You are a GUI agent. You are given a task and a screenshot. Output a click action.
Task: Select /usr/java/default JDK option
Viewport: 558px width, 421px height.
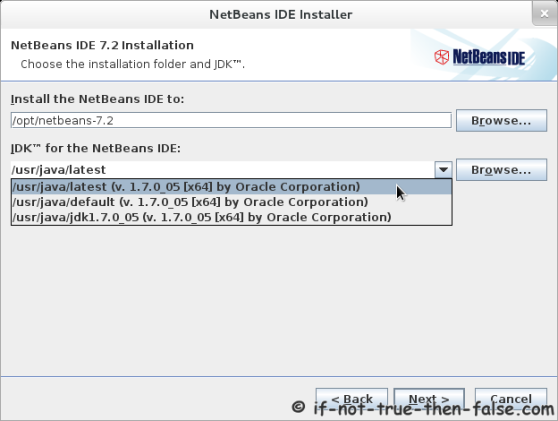pyautogui.click(x=232, y=202)
